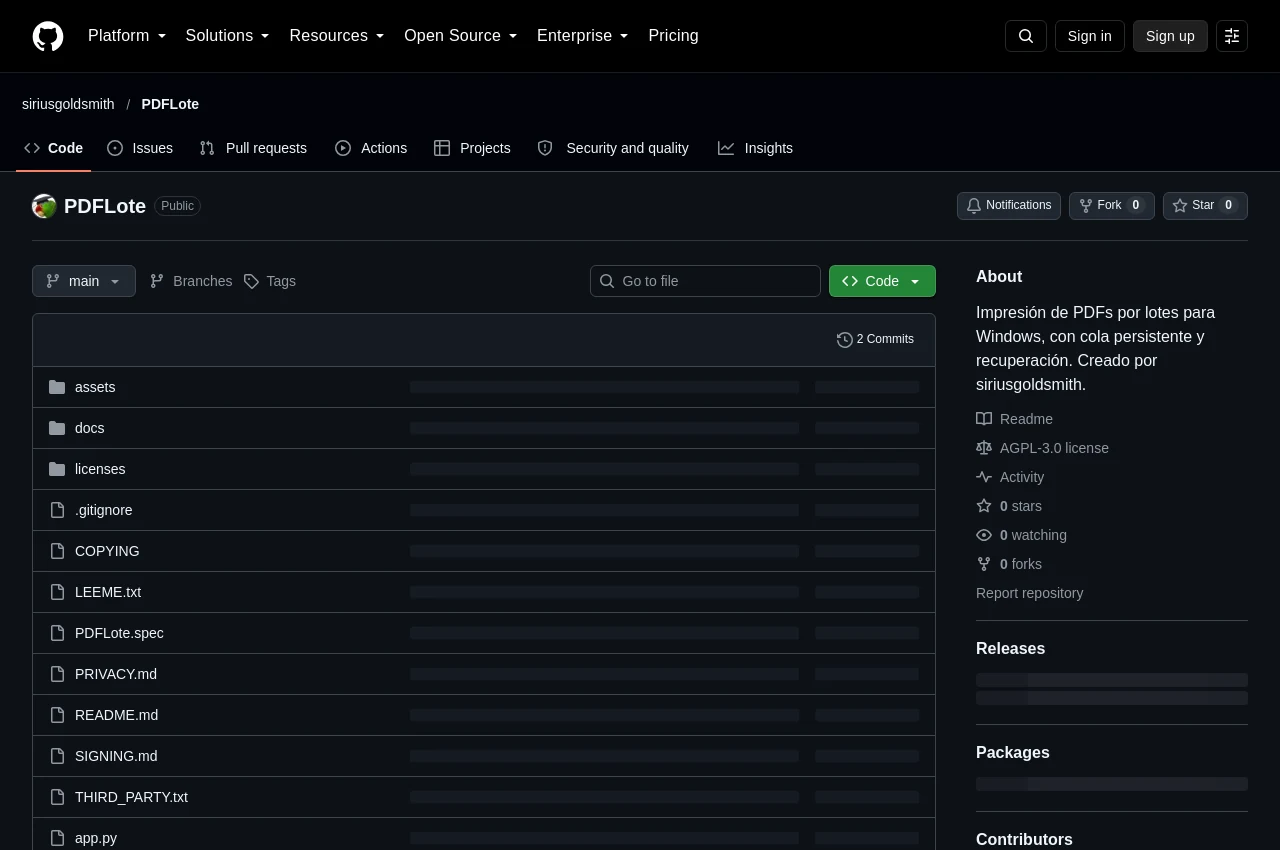Click the siriusgoldsmith avatar icon
This screenshot has height=850, width=1280.
[x=44, y=206]
